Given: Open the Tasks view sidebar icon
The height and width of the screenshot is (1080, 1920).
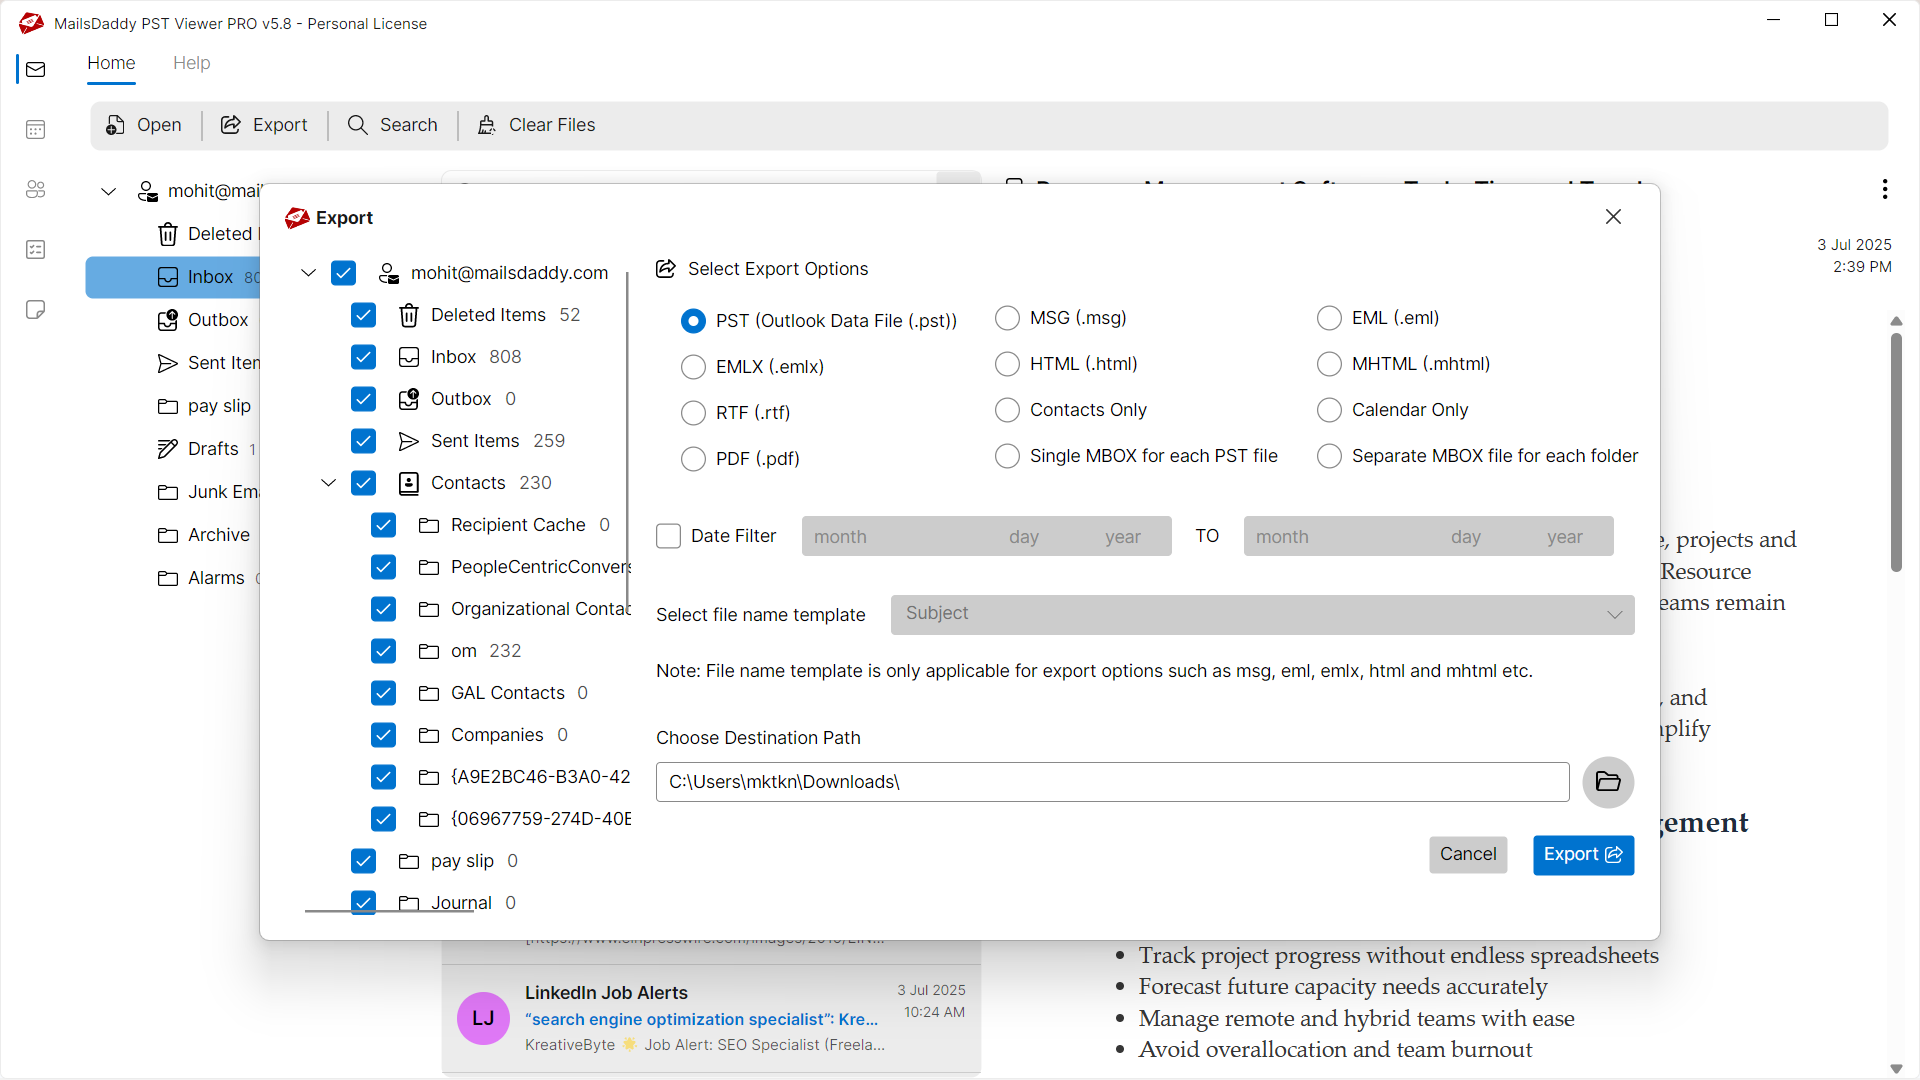Looking at the screenshot, I should pyautogui.click(x=36, y=249).
